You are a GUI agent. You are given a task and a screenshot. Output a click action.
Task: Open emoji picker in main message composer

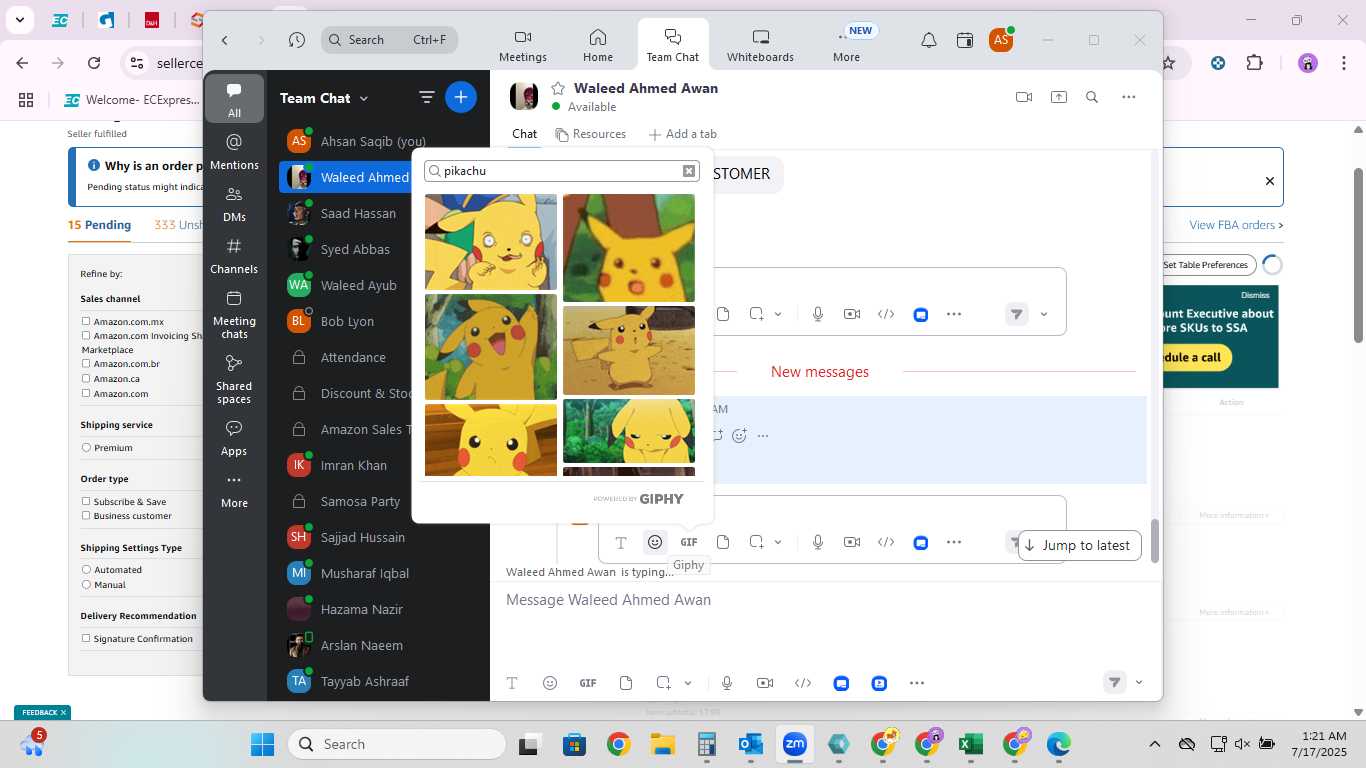(x=550, y=683)
